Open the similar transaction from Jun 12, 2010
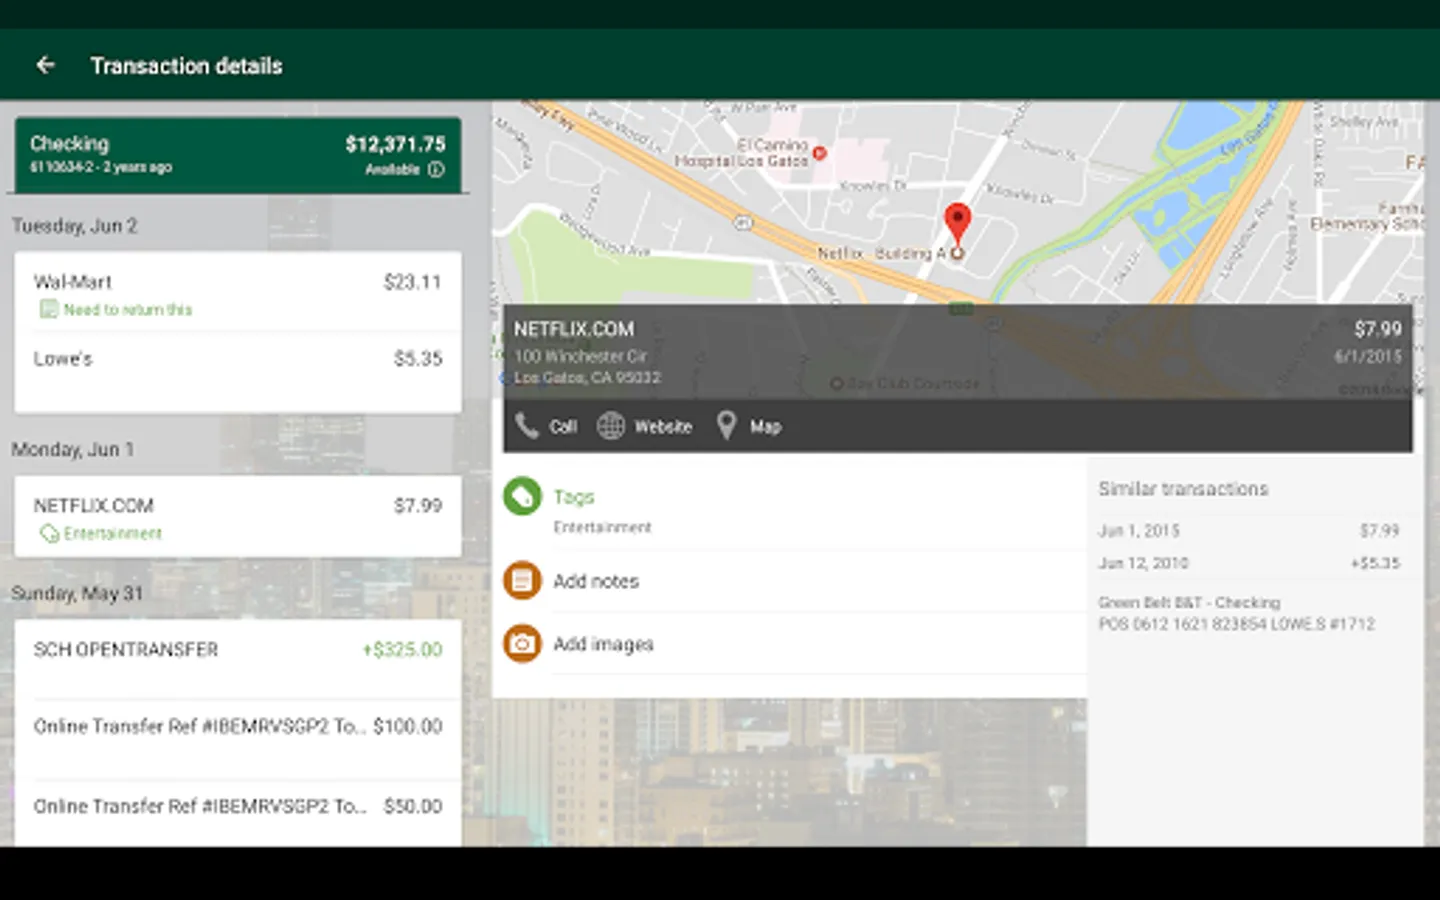Viewport: 1440px width, 900px height. click(x=1249, y=563)
